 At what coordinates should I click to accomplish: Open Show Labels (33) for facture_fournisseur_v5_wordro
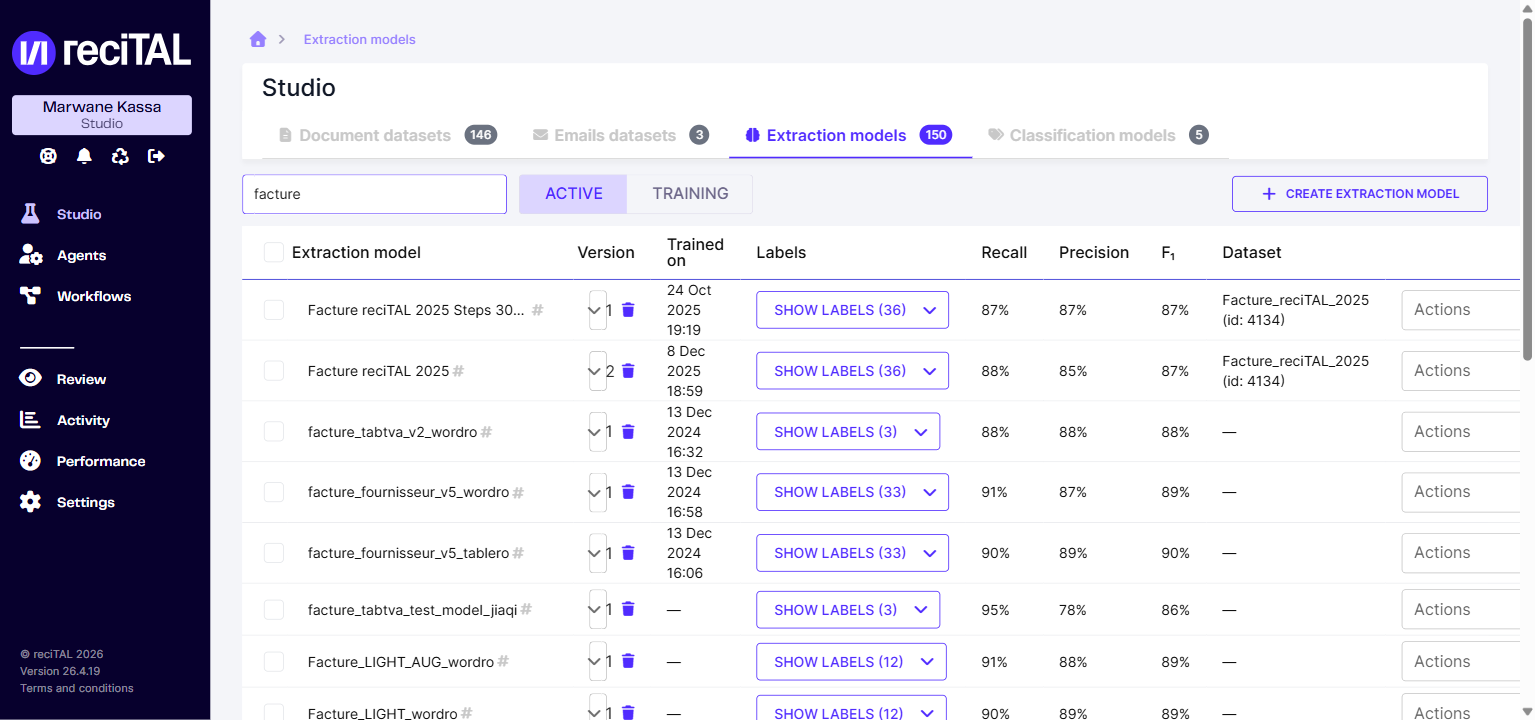[x=852, y=492]
